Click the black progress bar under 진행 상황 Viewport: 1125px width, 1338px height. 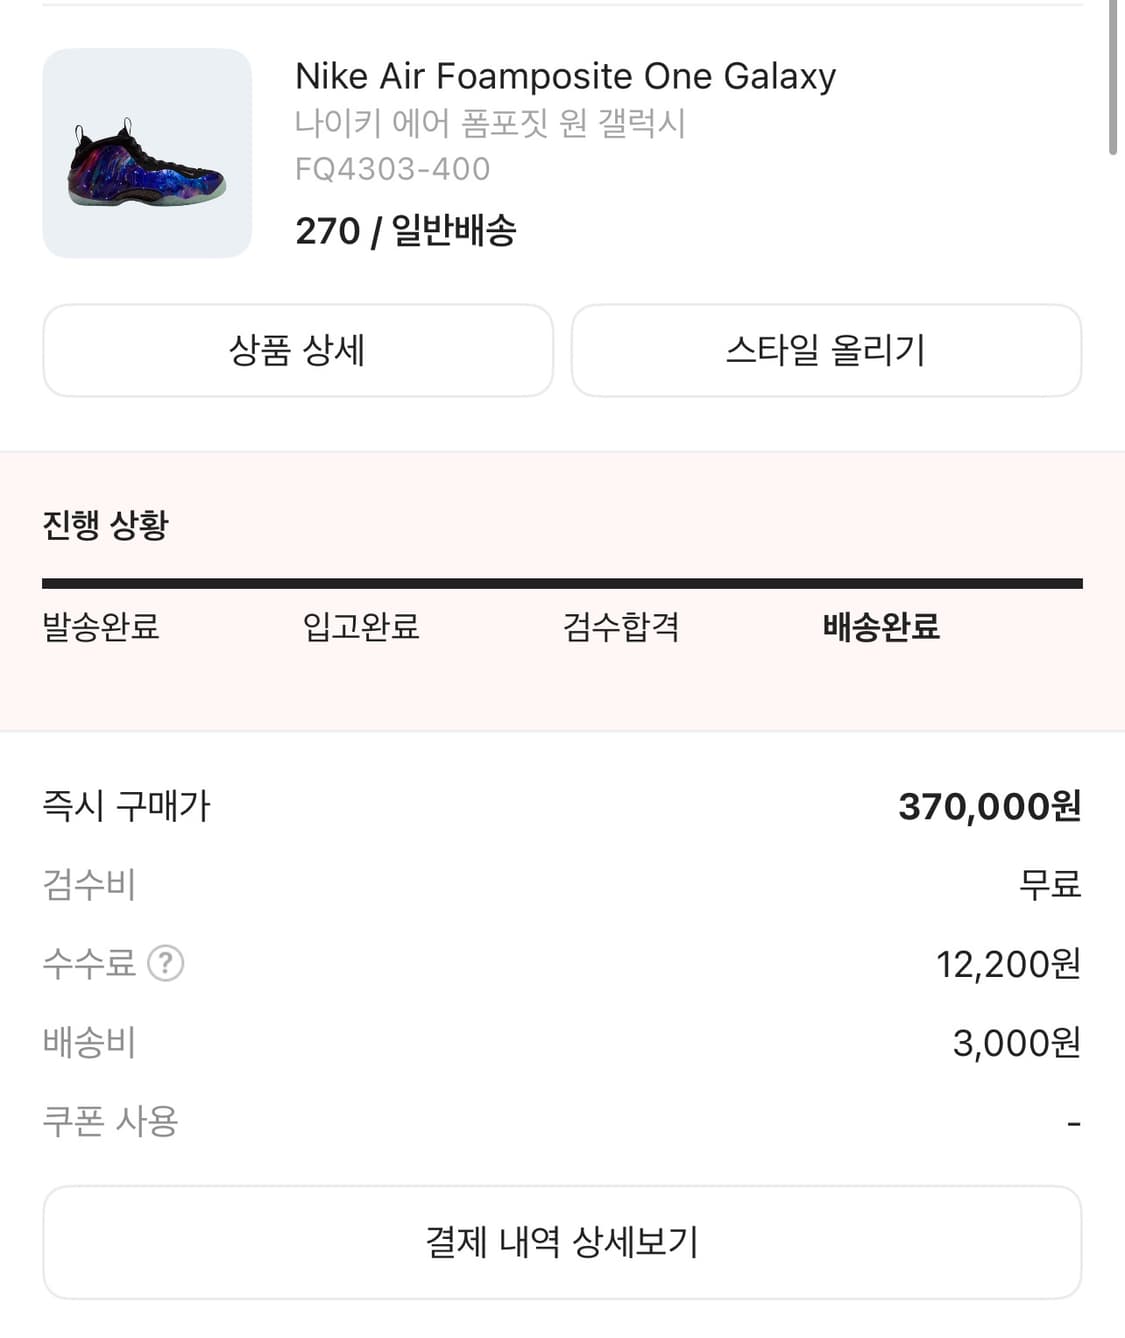pos(562,583)
